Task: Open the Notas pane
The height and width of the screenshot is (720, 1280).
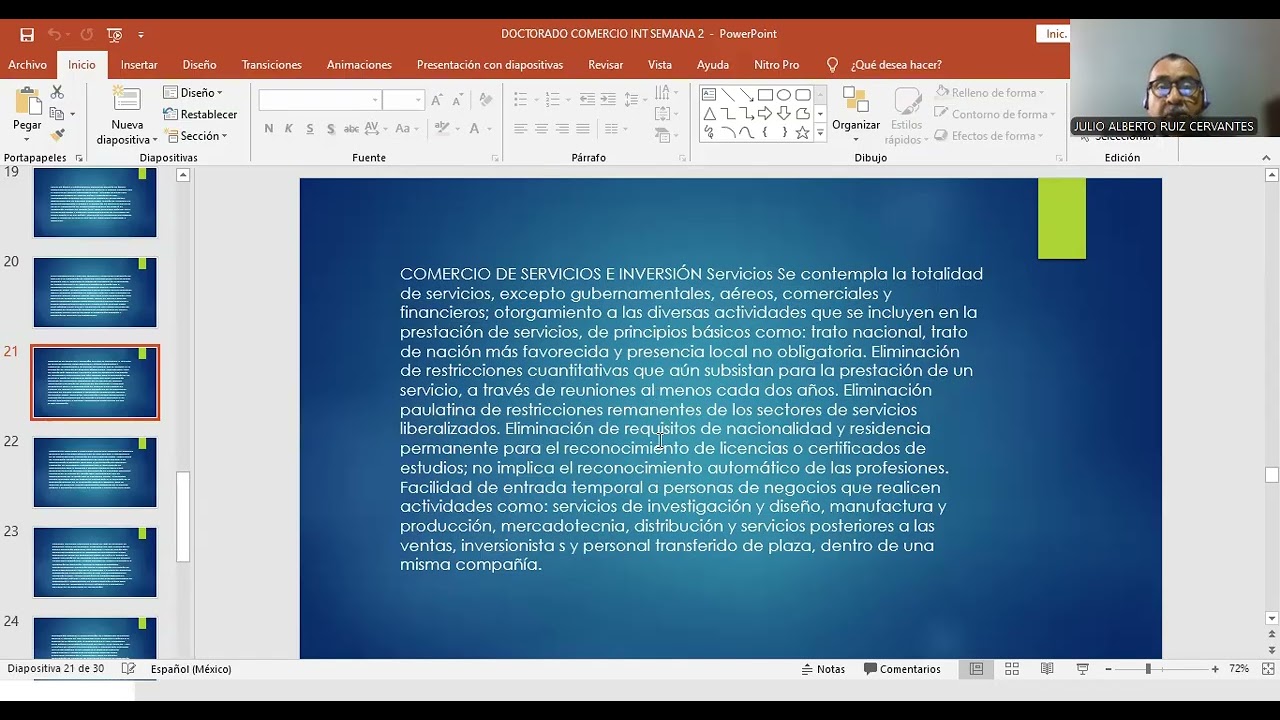Action: click(x=823, y=669)
